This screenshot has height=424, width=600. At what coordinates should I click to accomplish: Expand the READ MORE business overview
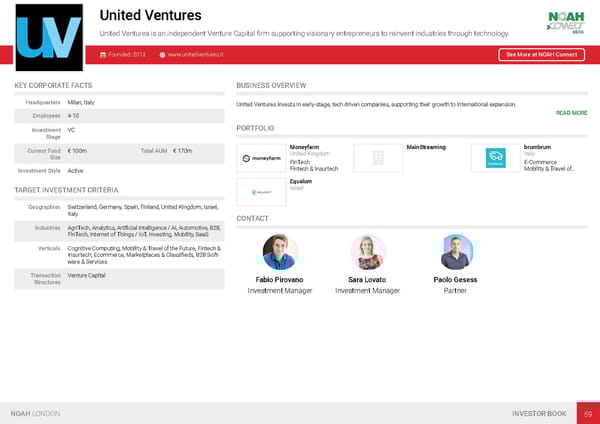(x=571, y=113)
